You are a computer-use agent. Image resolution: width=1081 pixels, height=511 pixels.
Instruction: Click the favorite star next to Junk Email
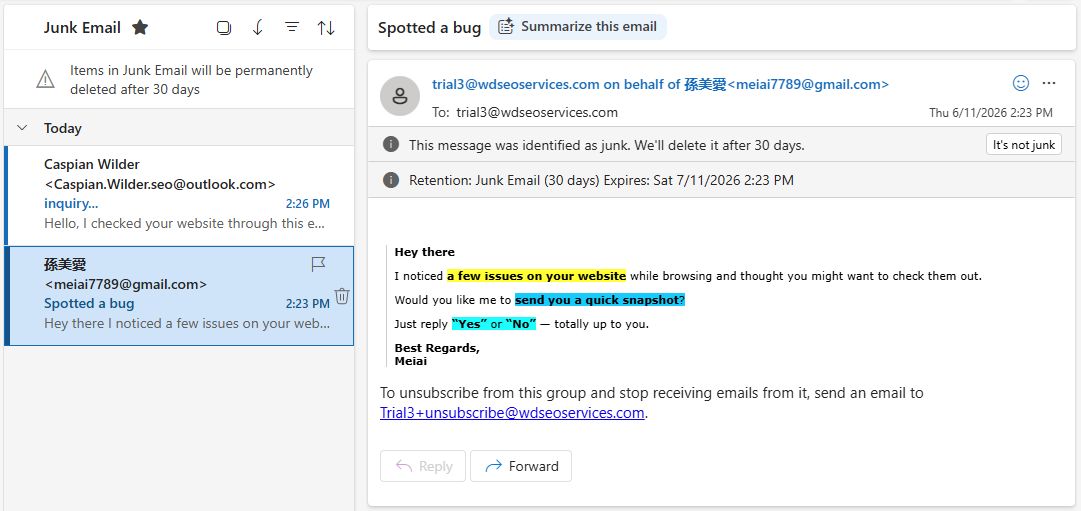pyautogui.click(x=141, y=28)
